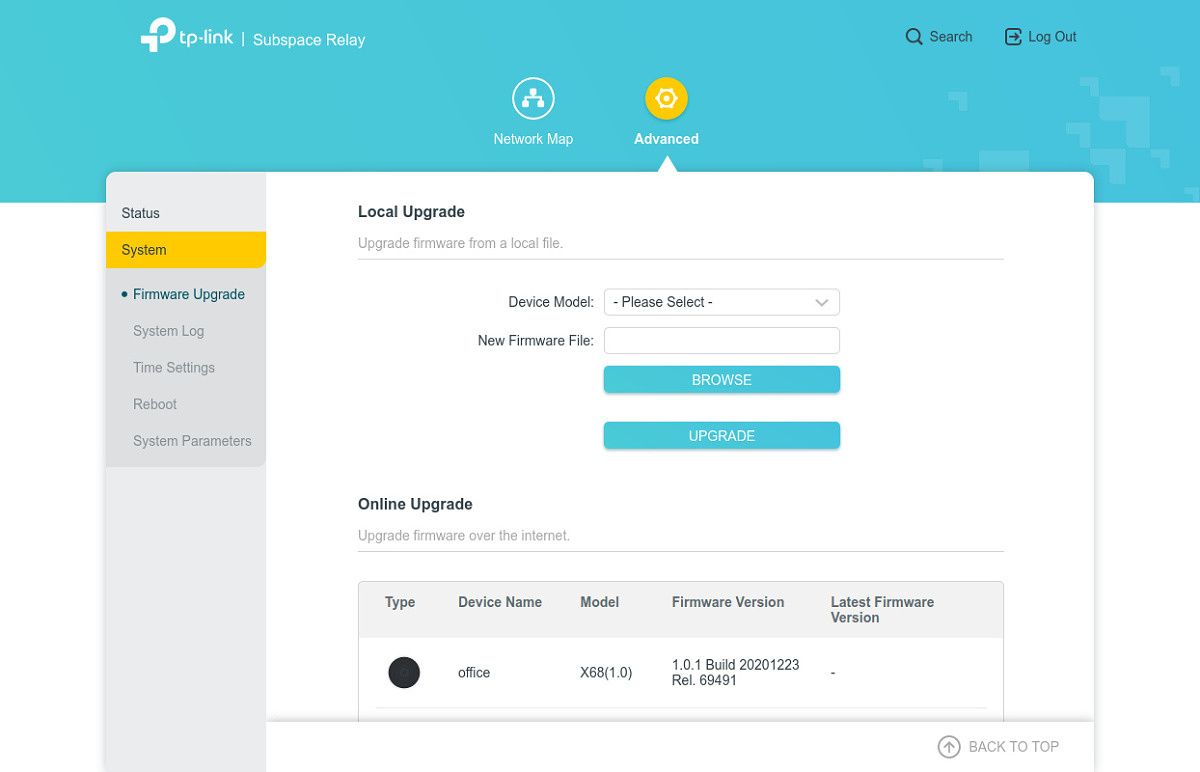Open System Parameters in the sidebar
The height and width of the screenshot is (772, 1200).
(192, 441)
